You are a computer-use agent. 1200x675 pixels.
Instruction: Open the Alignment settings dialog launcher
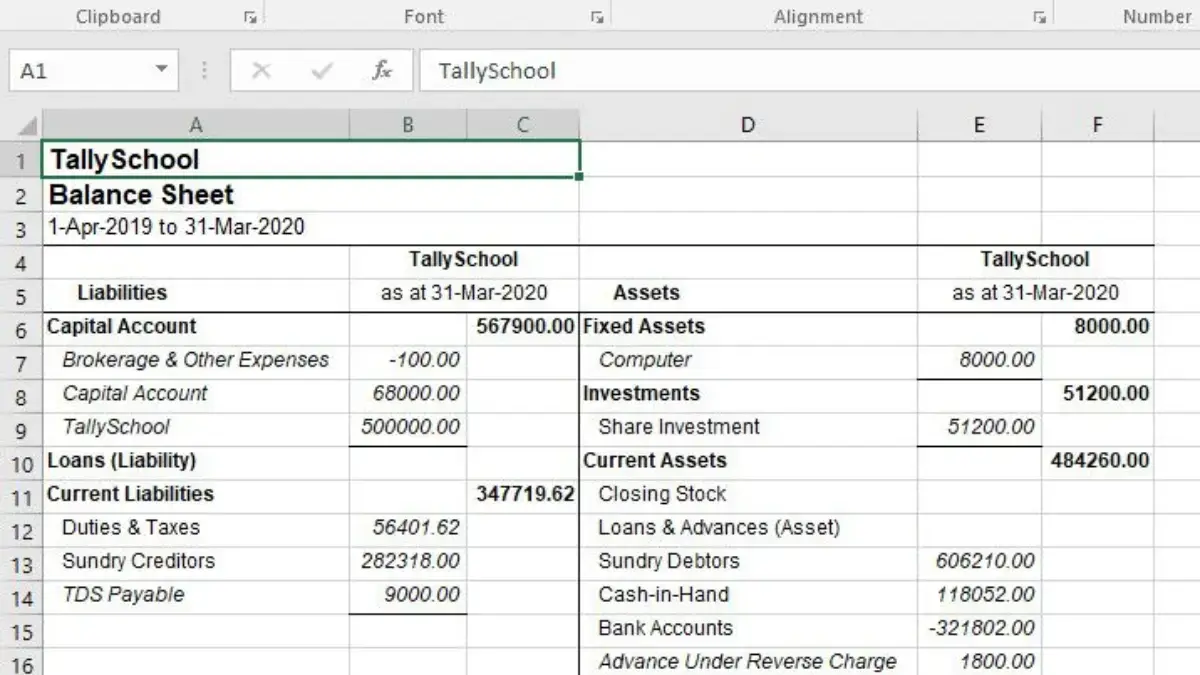coord(1040,17)
